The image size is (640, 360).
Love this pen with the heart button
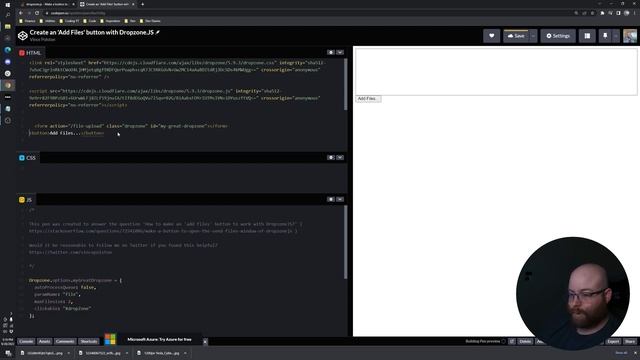click(x=491, y=36)
